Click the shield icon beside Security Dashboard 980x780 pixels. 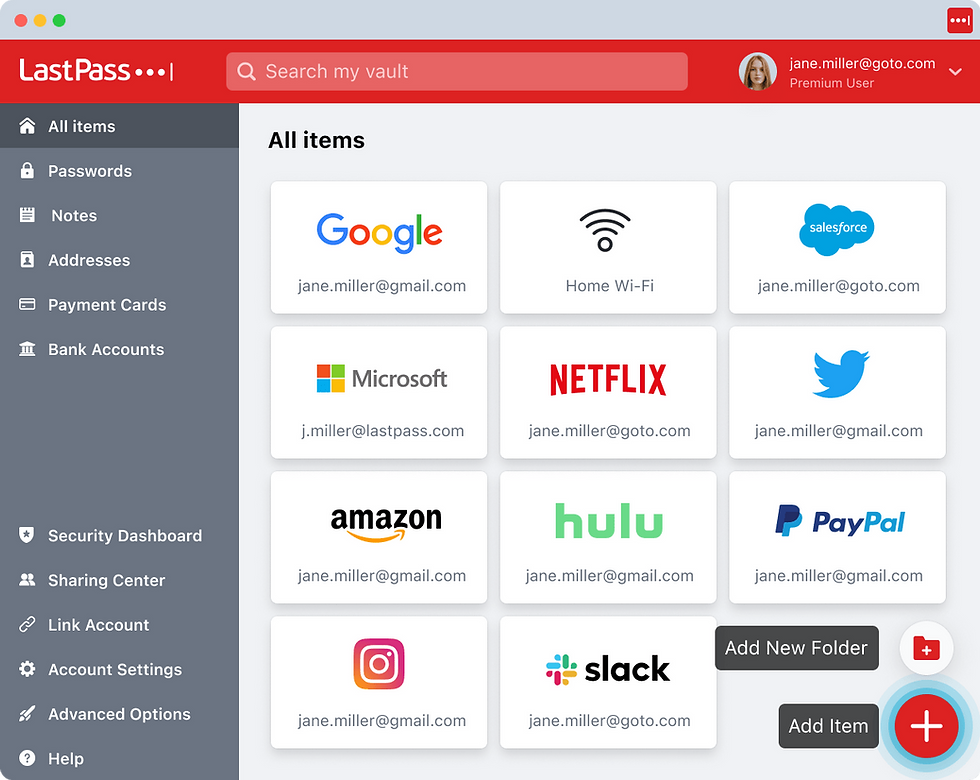click(27, 535)
